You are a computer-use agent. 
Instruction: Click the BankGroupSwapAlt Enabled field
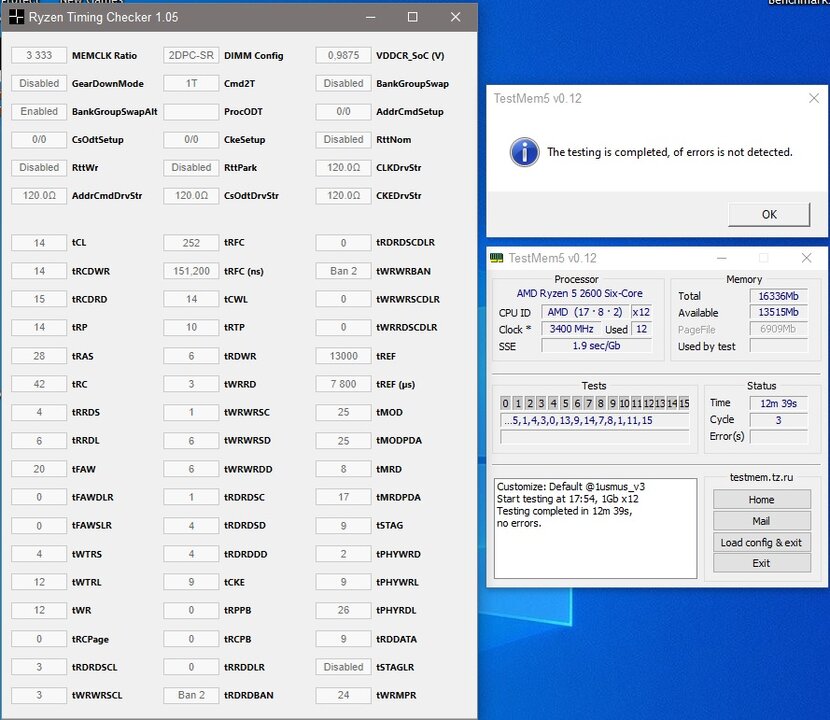(39, 112)
